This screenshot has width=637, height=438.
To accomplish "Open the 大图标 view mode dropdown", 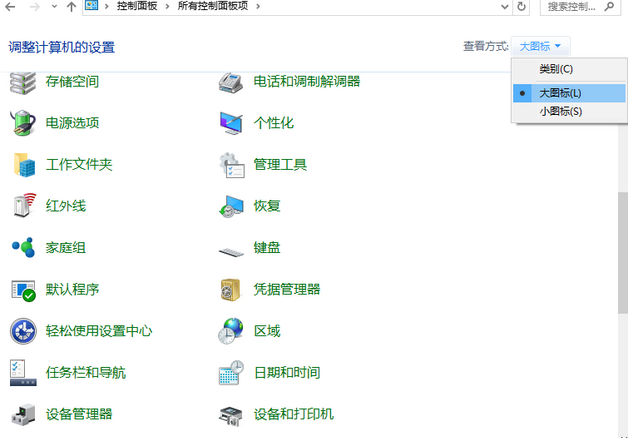I will tap(540, 46).
